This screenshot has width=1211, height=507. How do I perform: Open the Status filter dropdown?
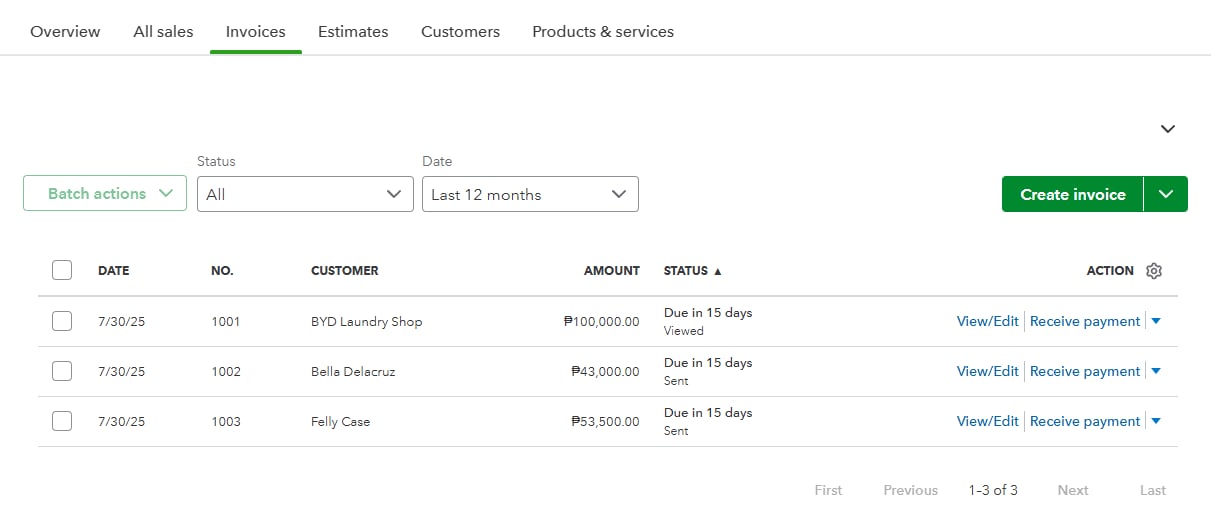pos(305,194)
